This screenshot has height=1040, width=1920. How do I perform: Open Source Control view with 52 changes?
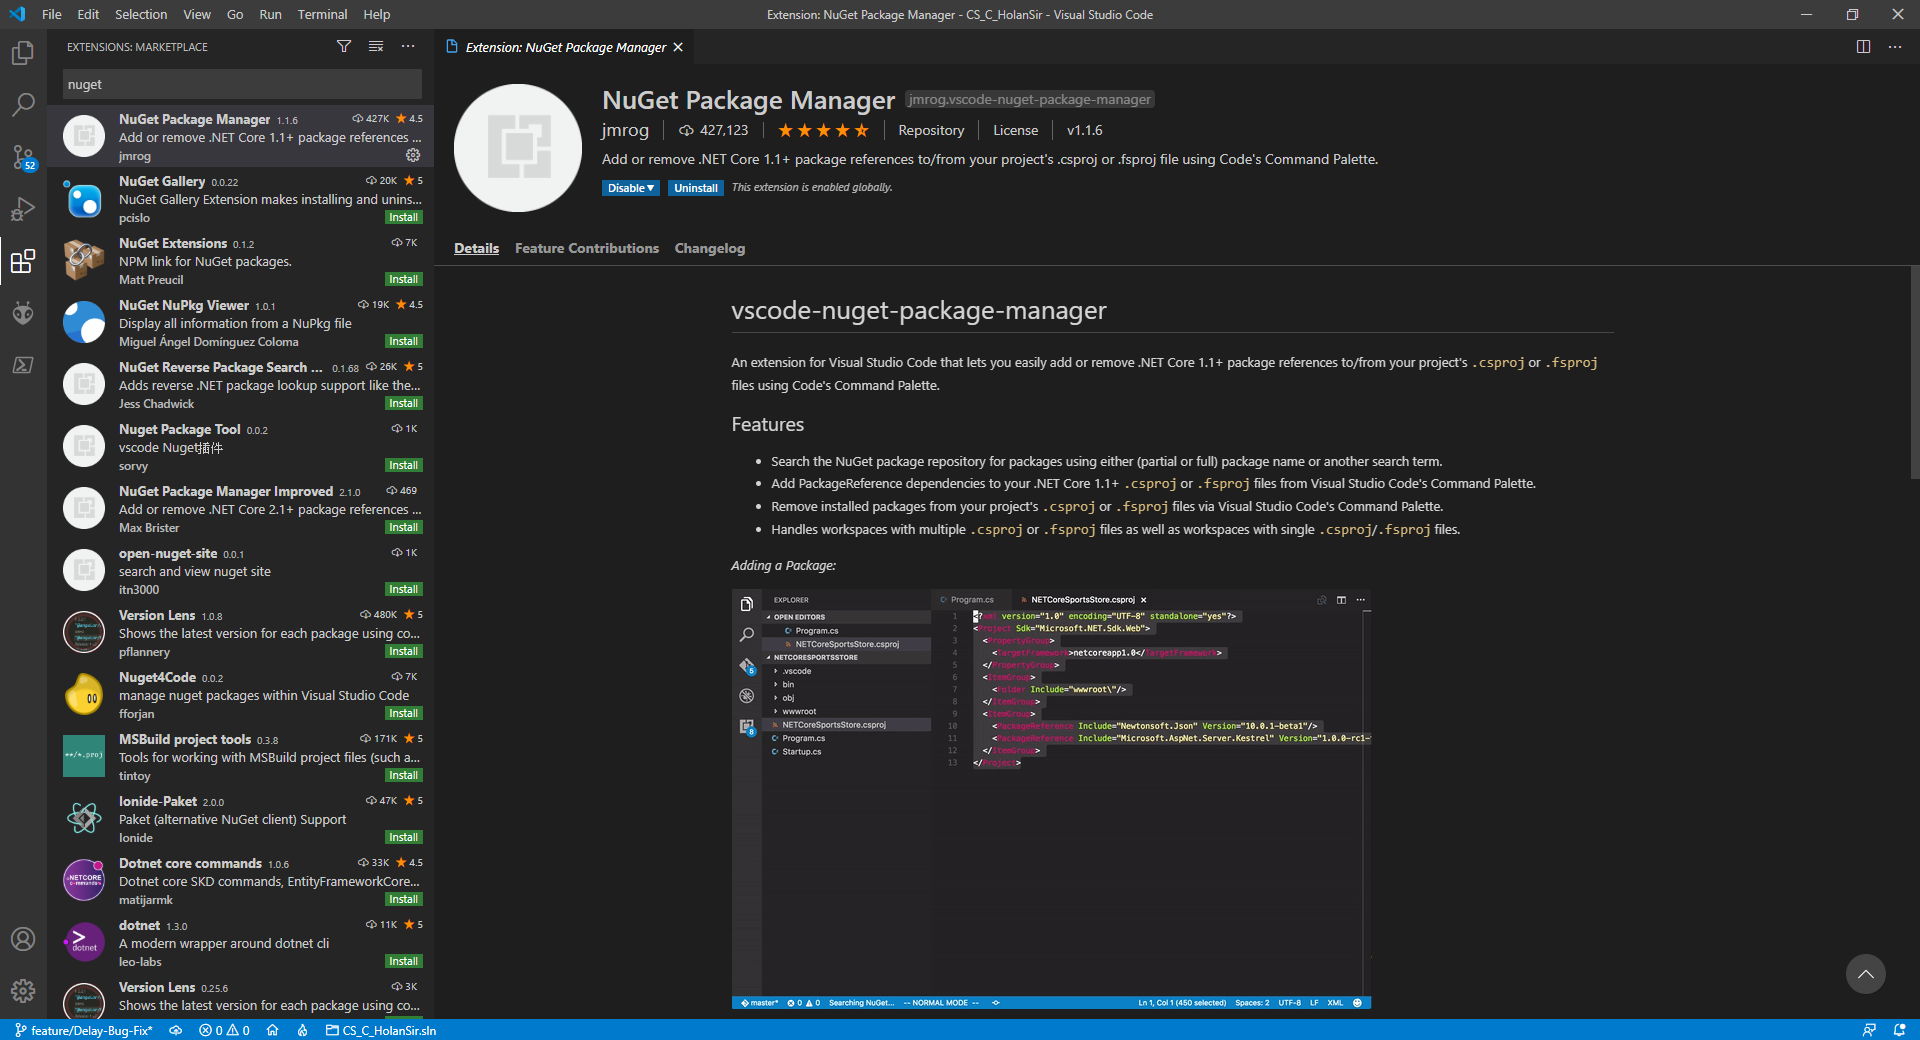(x=22, y=157)
